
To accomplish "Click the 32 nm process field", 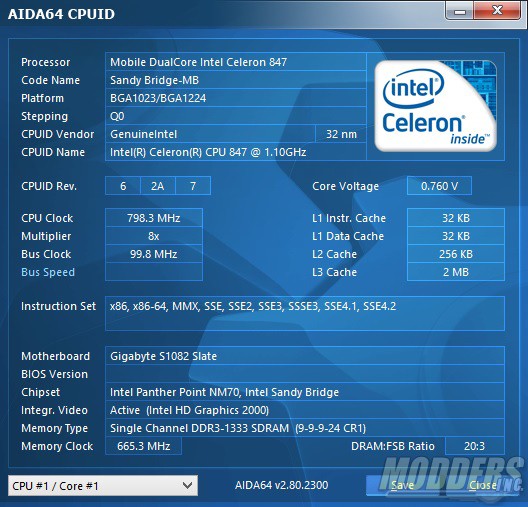I will click(341, 134).
